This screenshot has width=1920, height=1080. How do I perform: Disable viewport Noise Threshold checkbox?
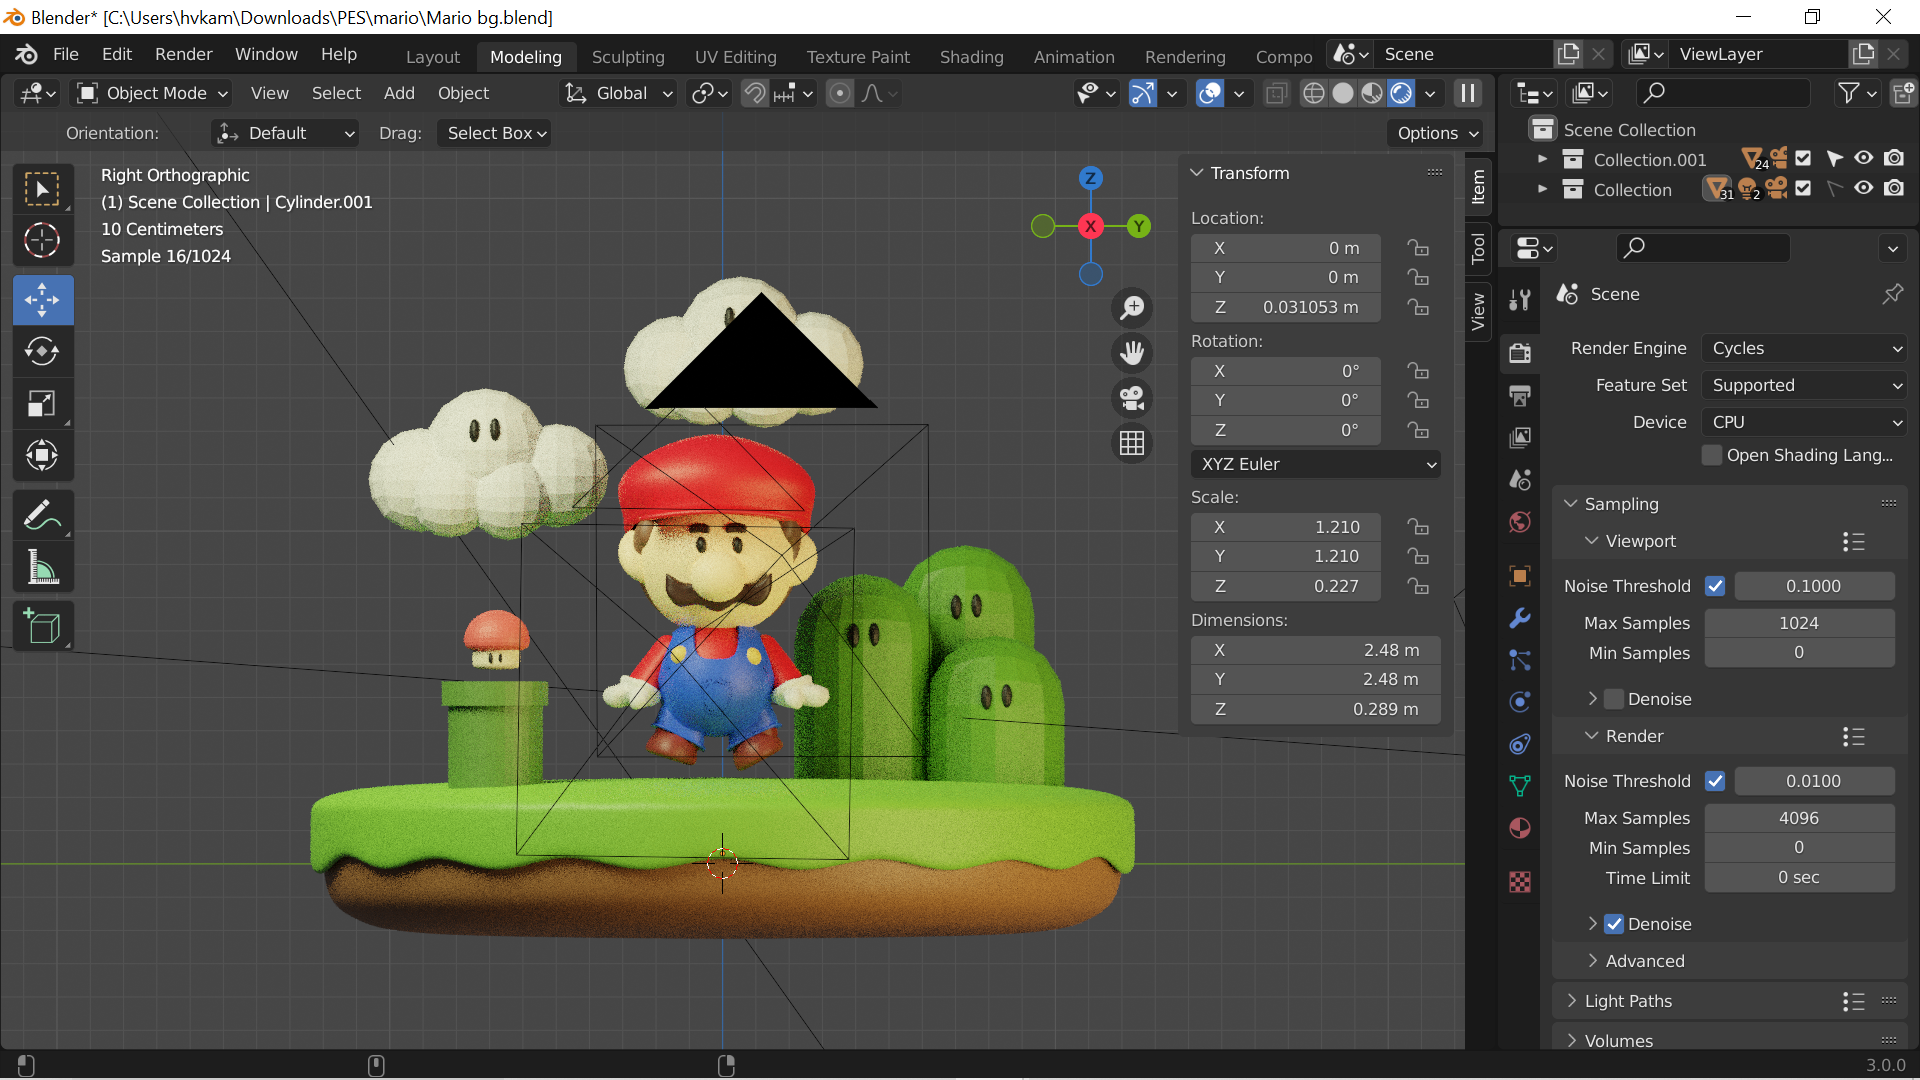click(x=1715, y=586)
